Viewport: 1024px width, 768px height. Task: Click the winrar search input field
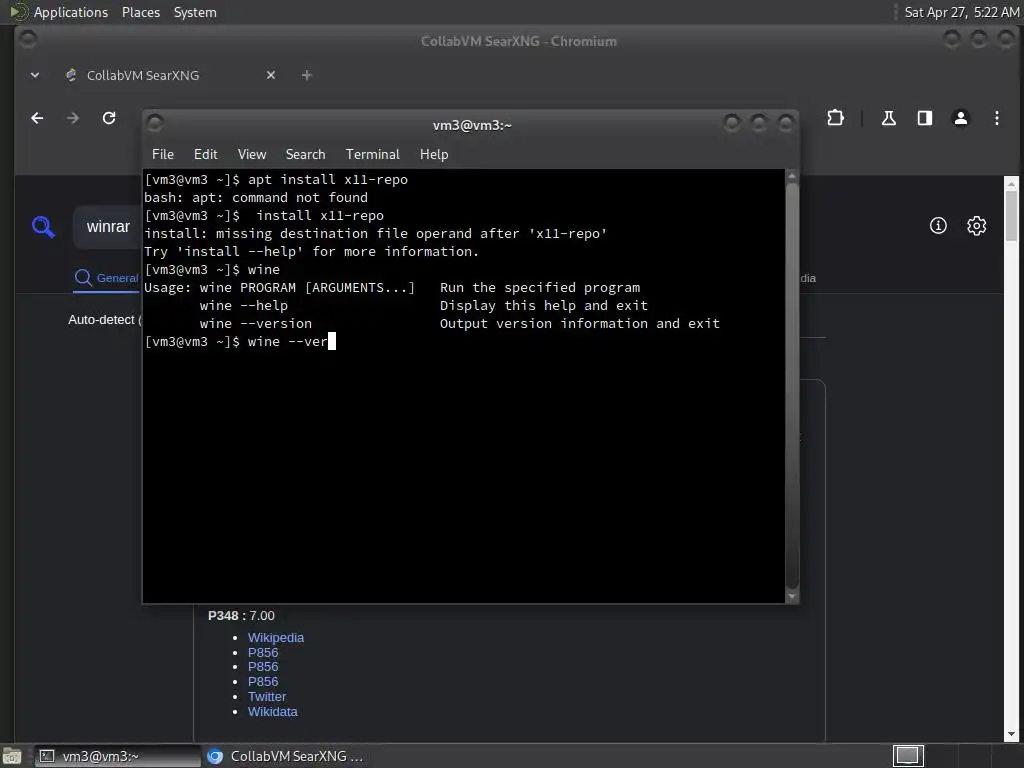[108, 227]
